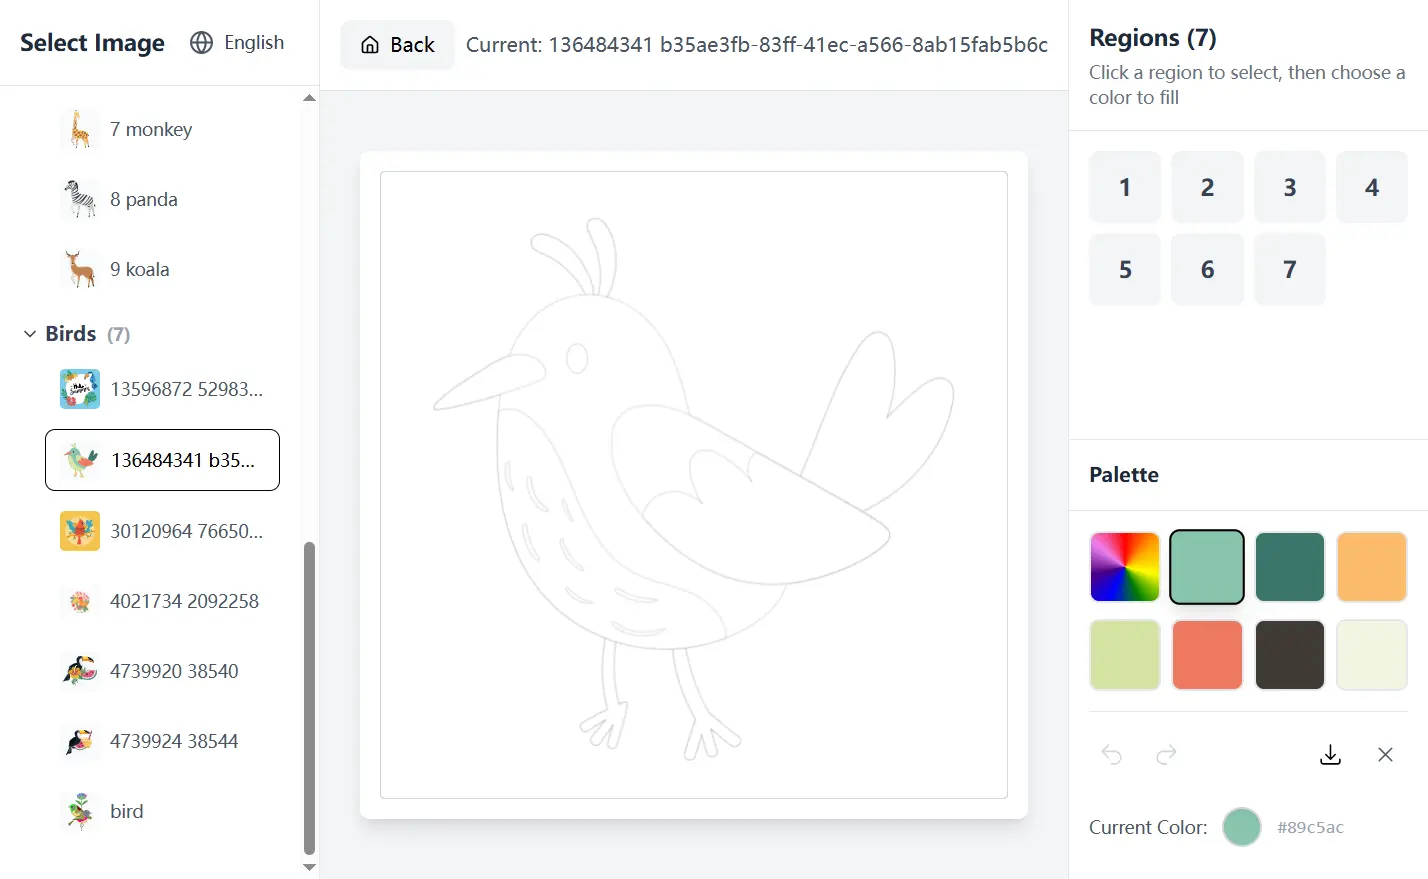The height and width of the screenshot is (879, 1428).
Task: Select the zebra thumbnail for 8 panda
Action: 80,199
